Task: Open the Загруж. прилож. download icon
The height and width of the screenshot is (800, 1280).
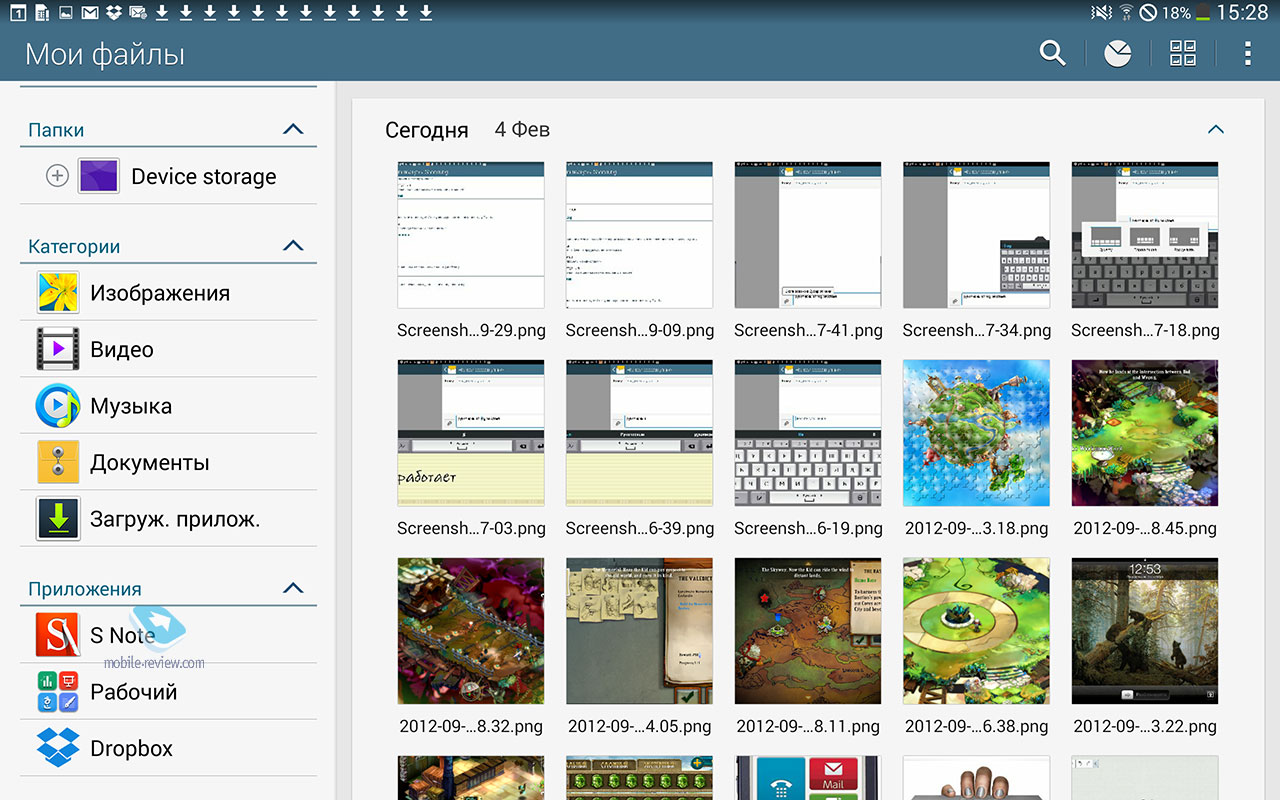Action: (x=58, y=519)
